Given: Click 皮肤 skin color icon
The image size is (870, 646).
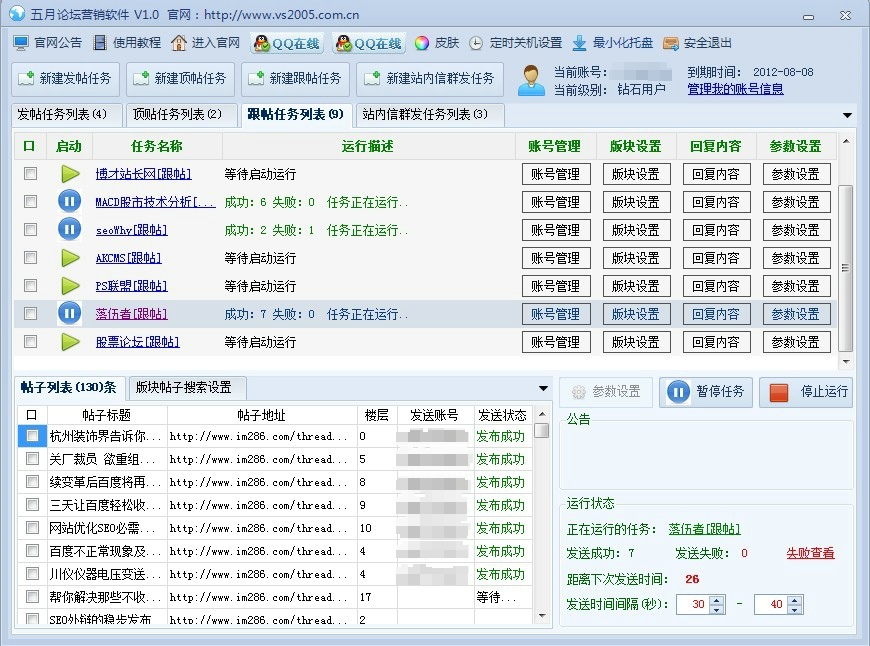Looking at the screenshot, I should tap(422, 43).
